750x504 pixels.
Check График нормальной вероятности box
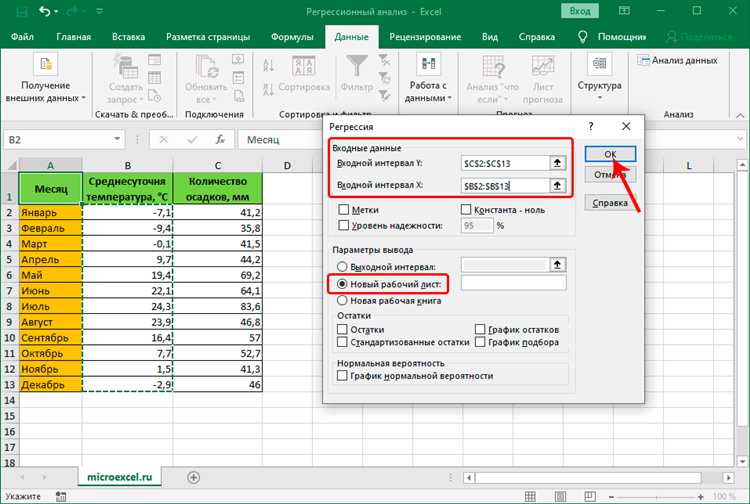[x=342, y=376]
